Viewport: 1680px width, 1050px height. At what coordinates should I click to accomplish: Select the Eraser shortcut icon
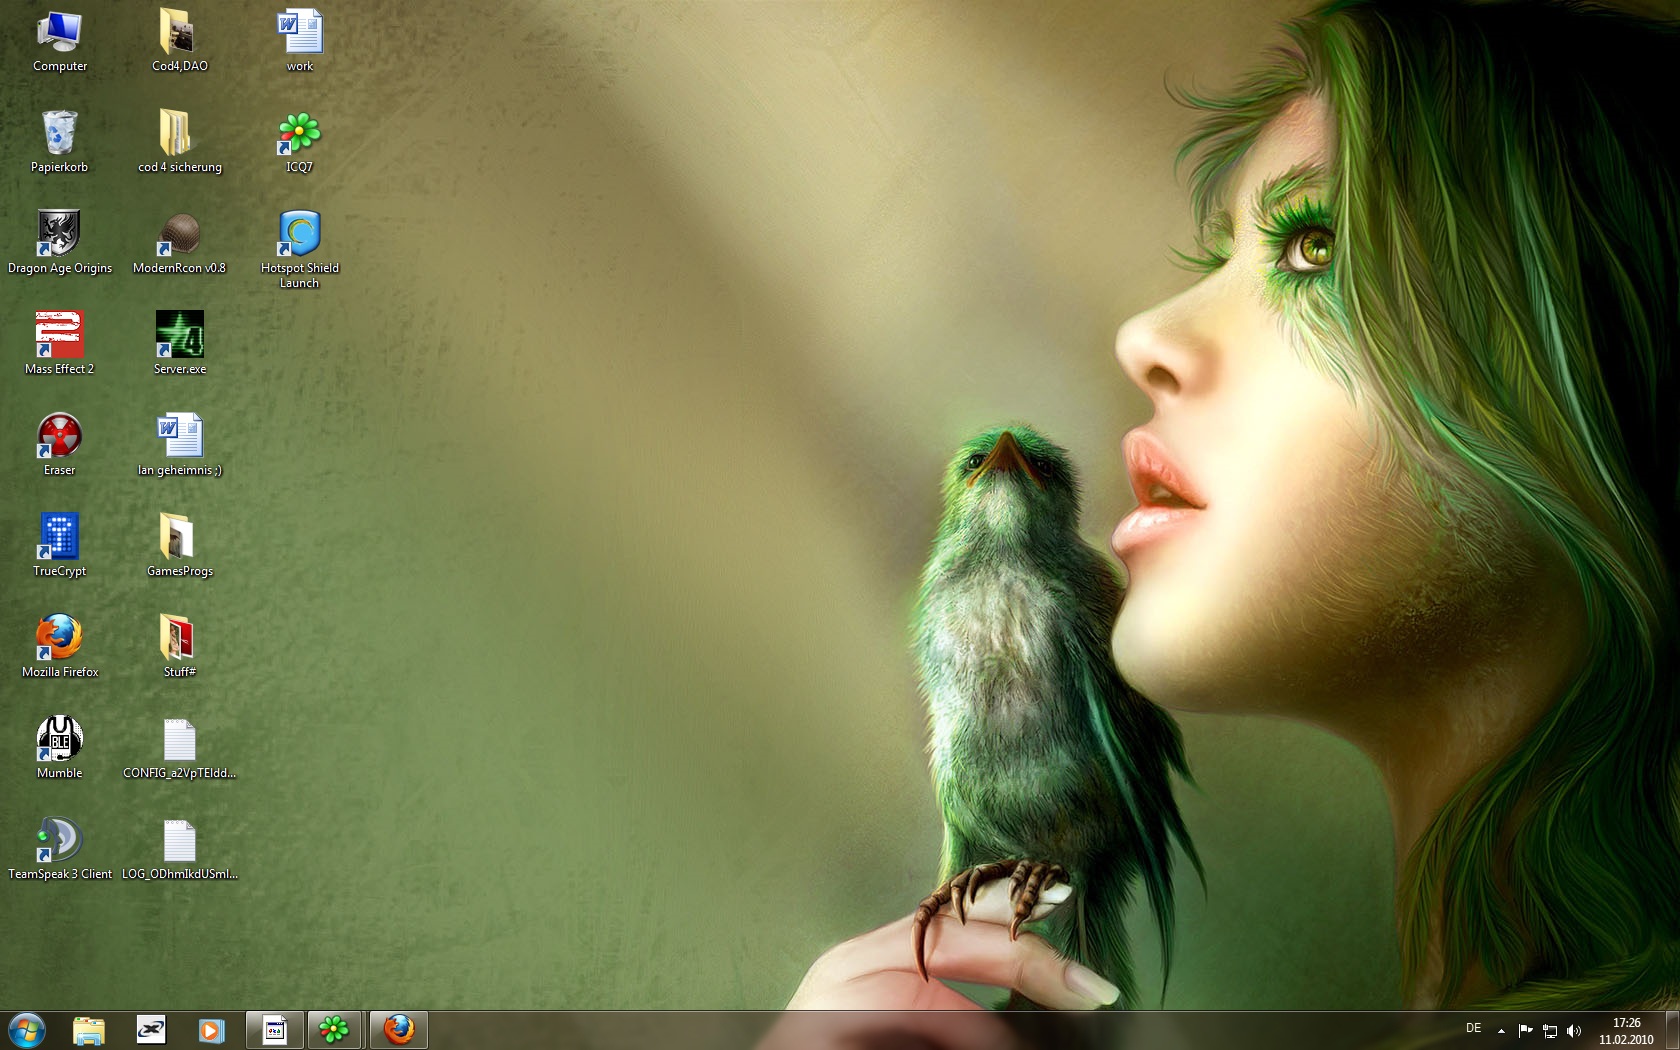[60, 445]
